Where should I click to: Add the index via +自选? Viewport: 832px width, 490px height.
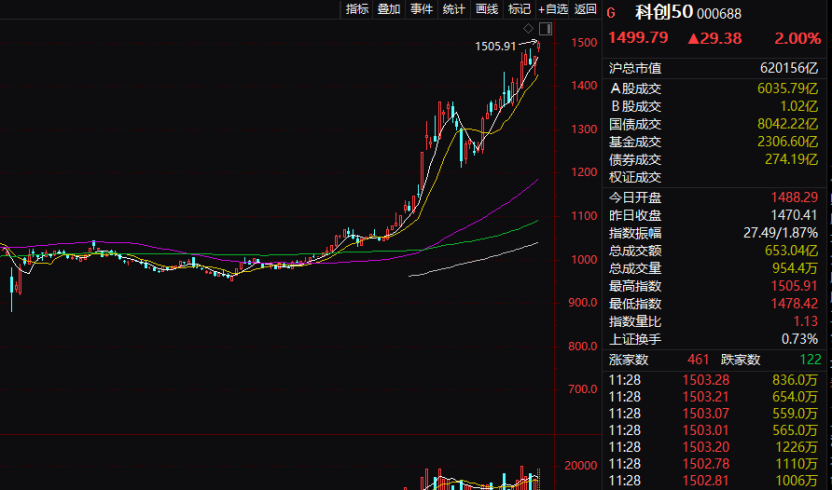point(553,9)
